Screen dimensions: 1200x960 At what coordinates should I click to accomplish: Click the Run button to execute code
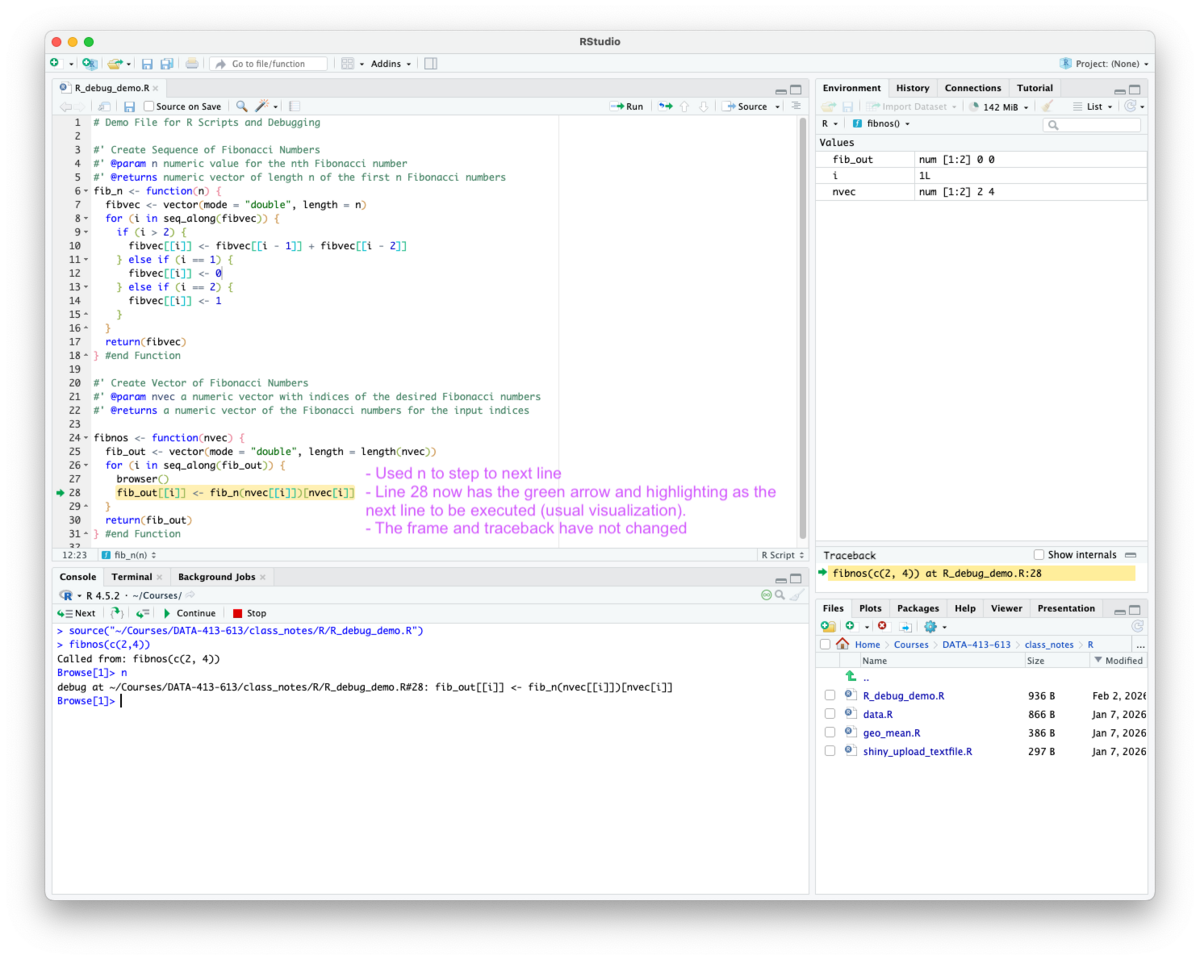coord(628,106)
